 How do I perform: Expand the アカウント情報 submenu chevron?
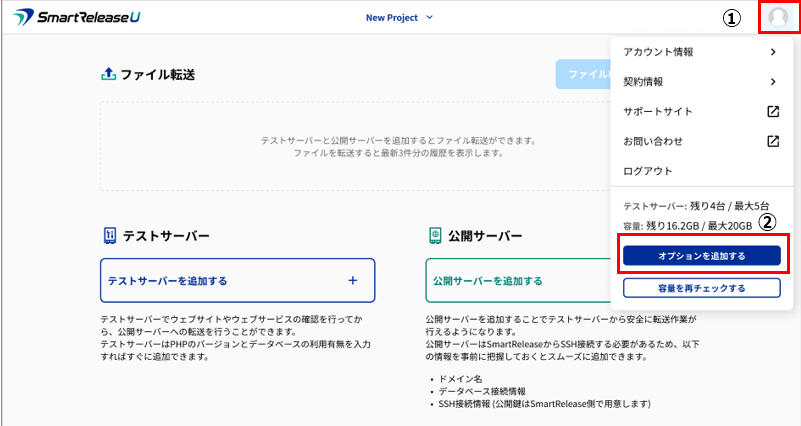(772, 52)
